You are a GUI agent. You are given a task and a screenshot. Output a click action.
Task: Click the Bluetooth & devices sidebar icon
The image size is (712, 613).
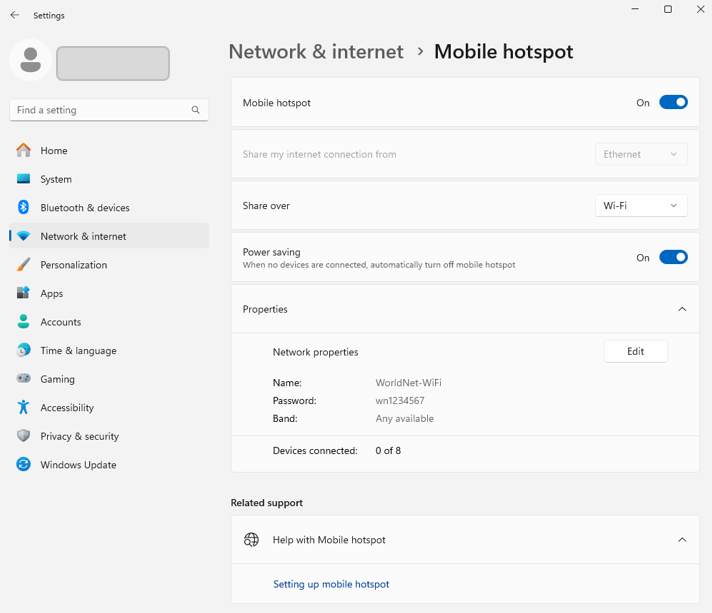23,208
